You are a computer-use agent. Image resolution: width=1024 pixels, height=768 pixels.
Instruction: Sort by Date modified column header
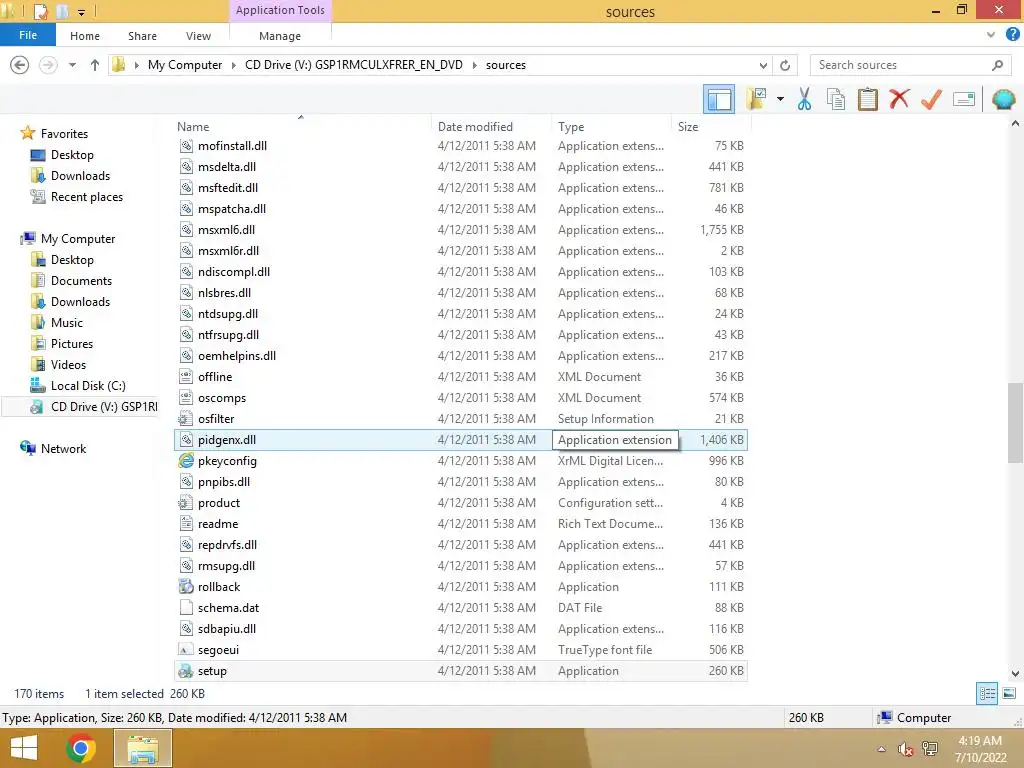pyautogui.click(x=475, y=127)
